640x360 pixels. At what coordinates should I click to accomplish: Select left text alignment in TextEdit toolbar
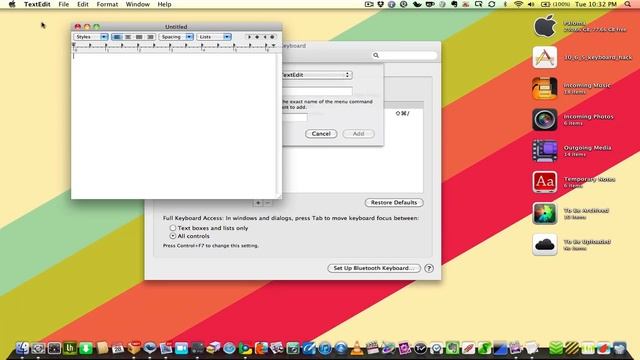[117, 37]
